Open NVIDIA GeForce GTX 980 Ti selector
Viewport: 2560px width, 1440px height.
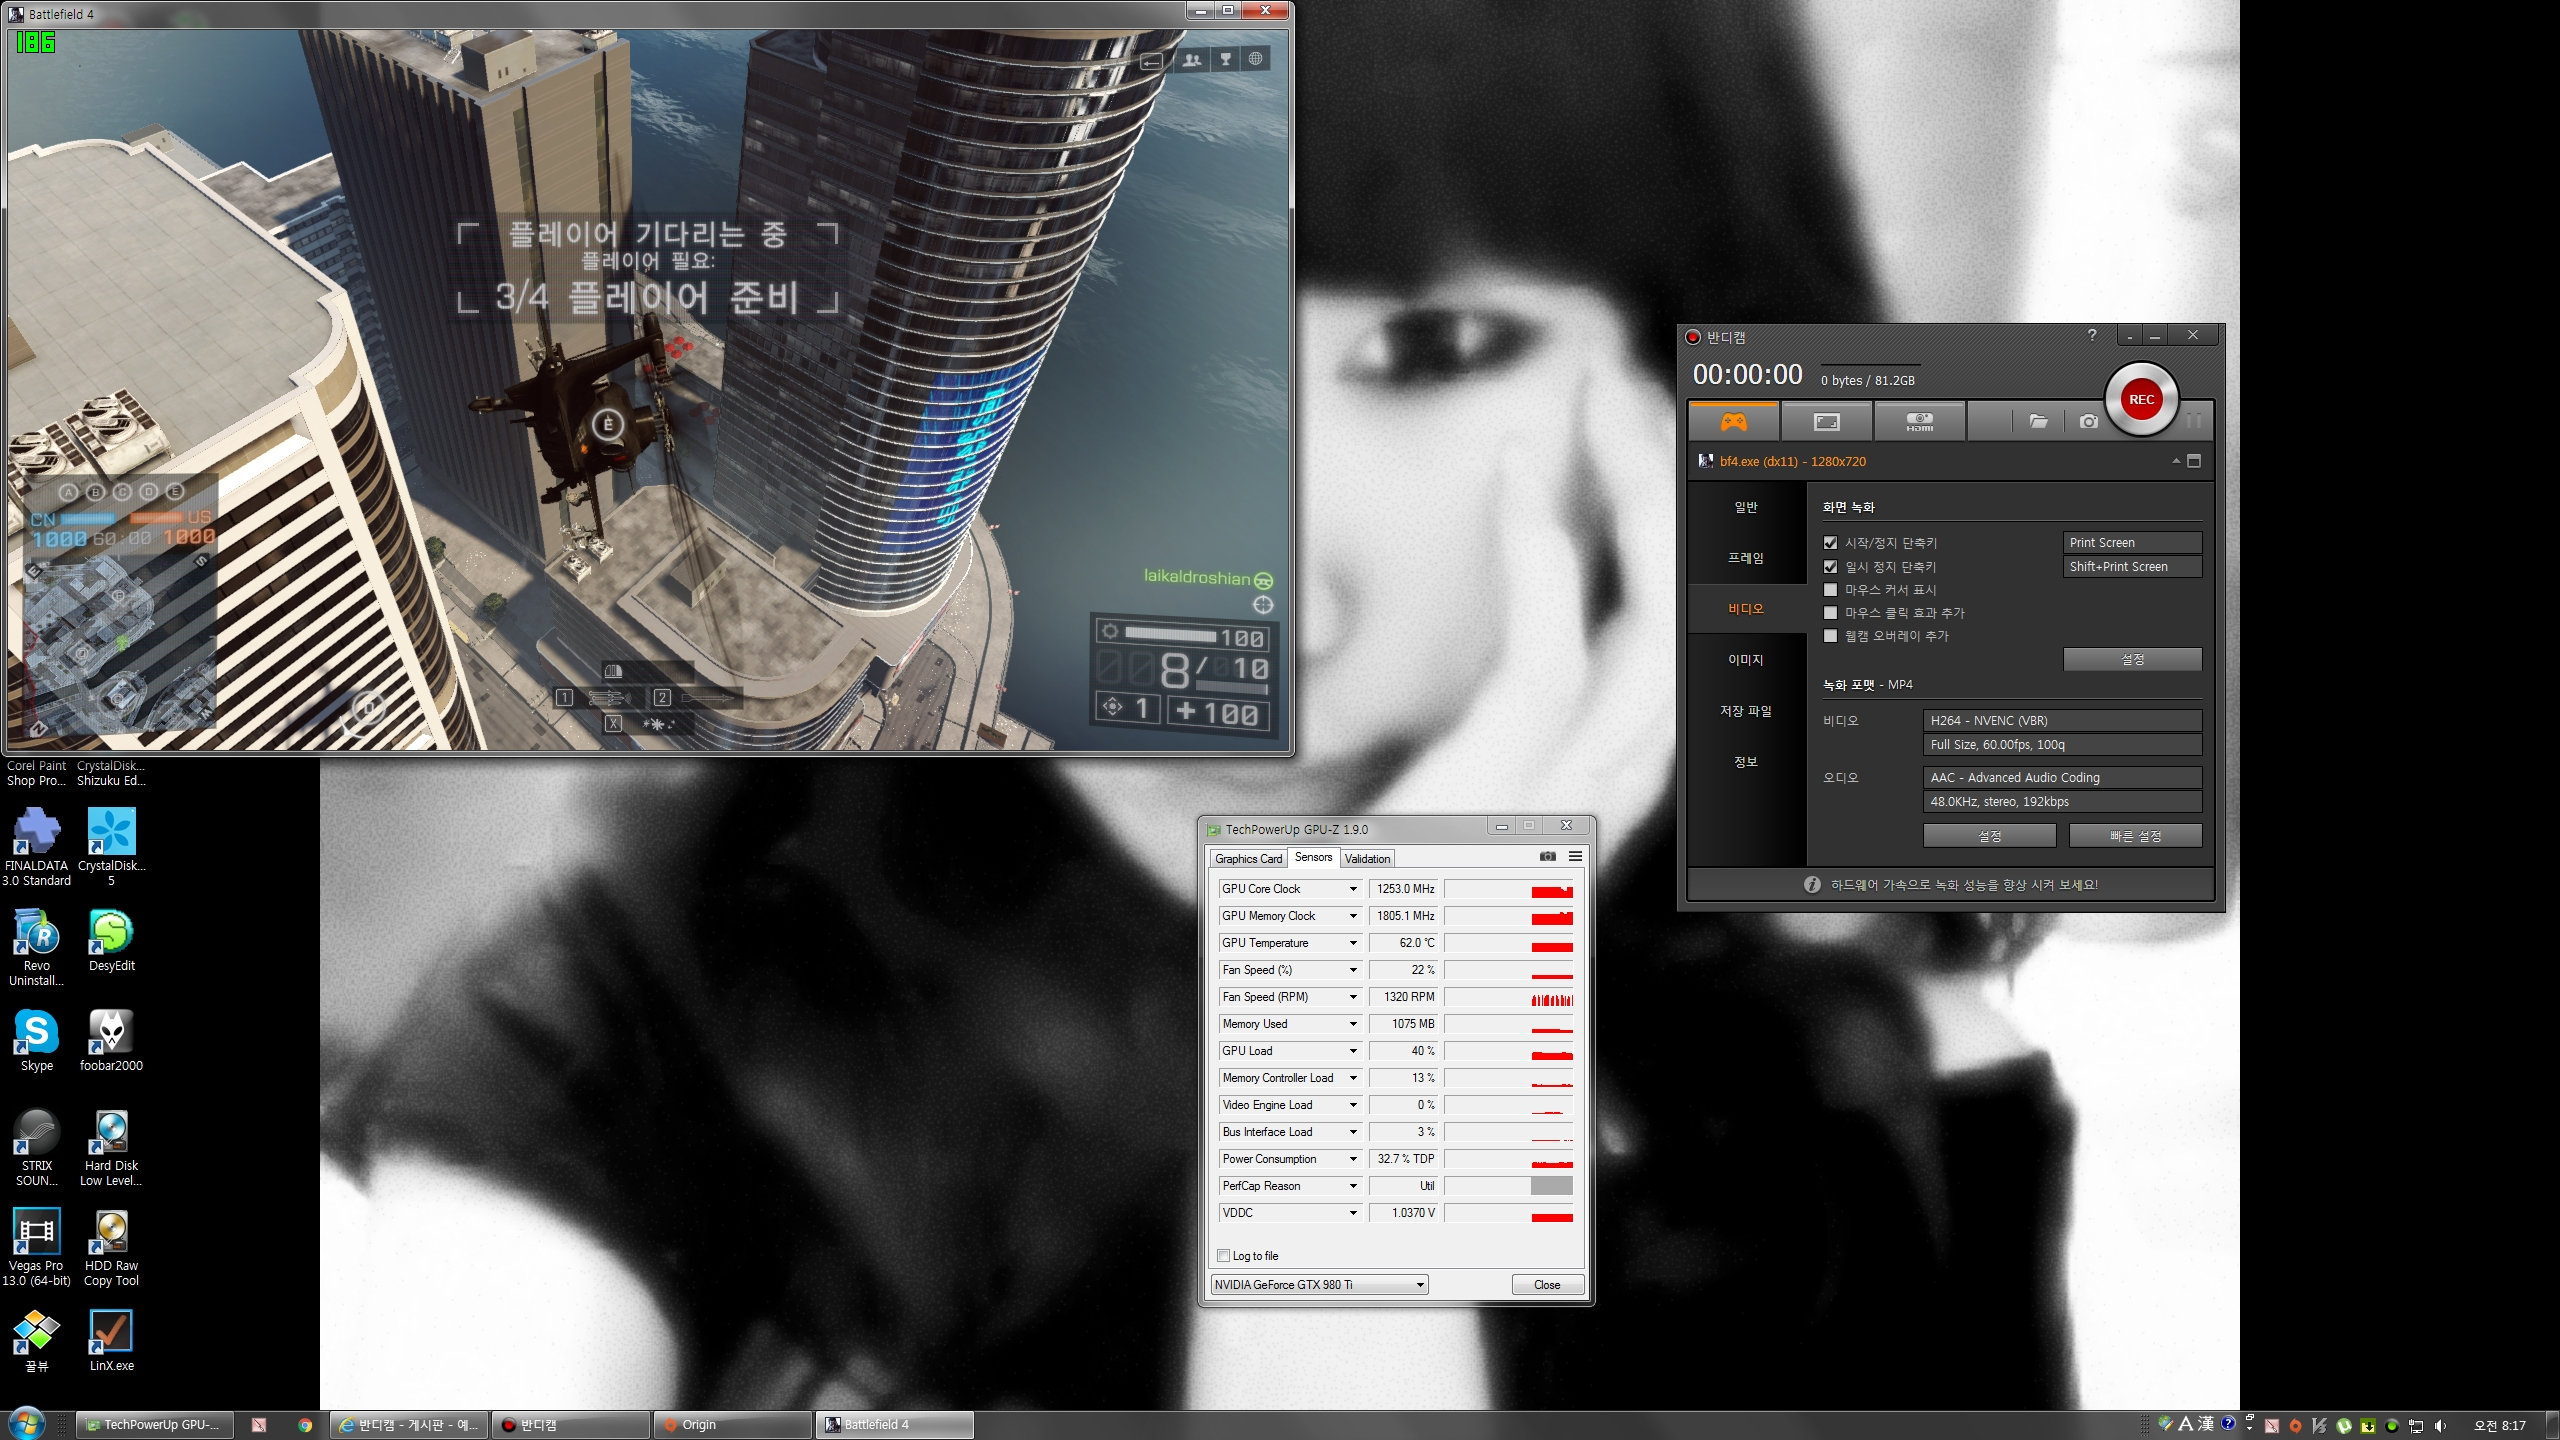click(x=1319, y=1285)
